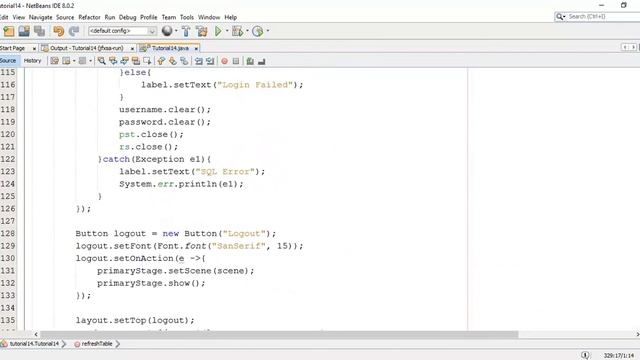Click the status bar notification icon
The width and height of the screenshot is (640, 360).
pyautogui.click(x=585, y=355)
